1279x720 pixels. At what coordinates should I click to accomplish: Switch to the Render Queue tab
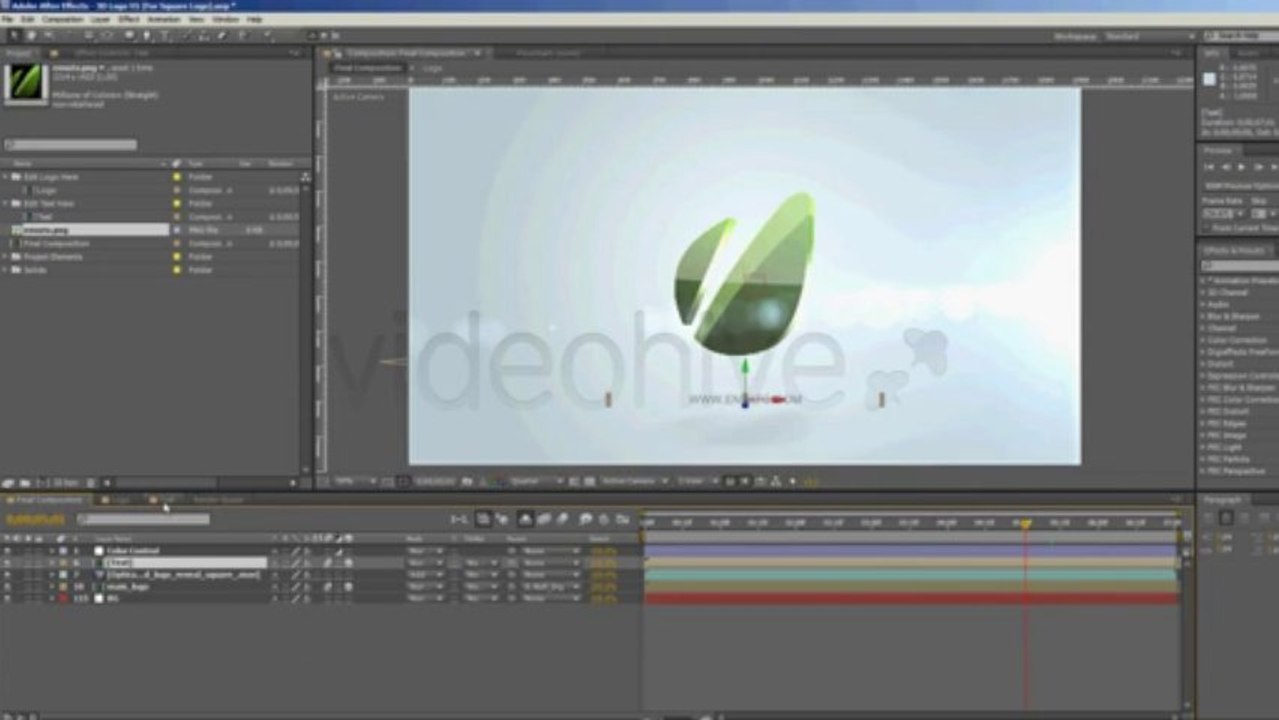(x=217, y=500)
